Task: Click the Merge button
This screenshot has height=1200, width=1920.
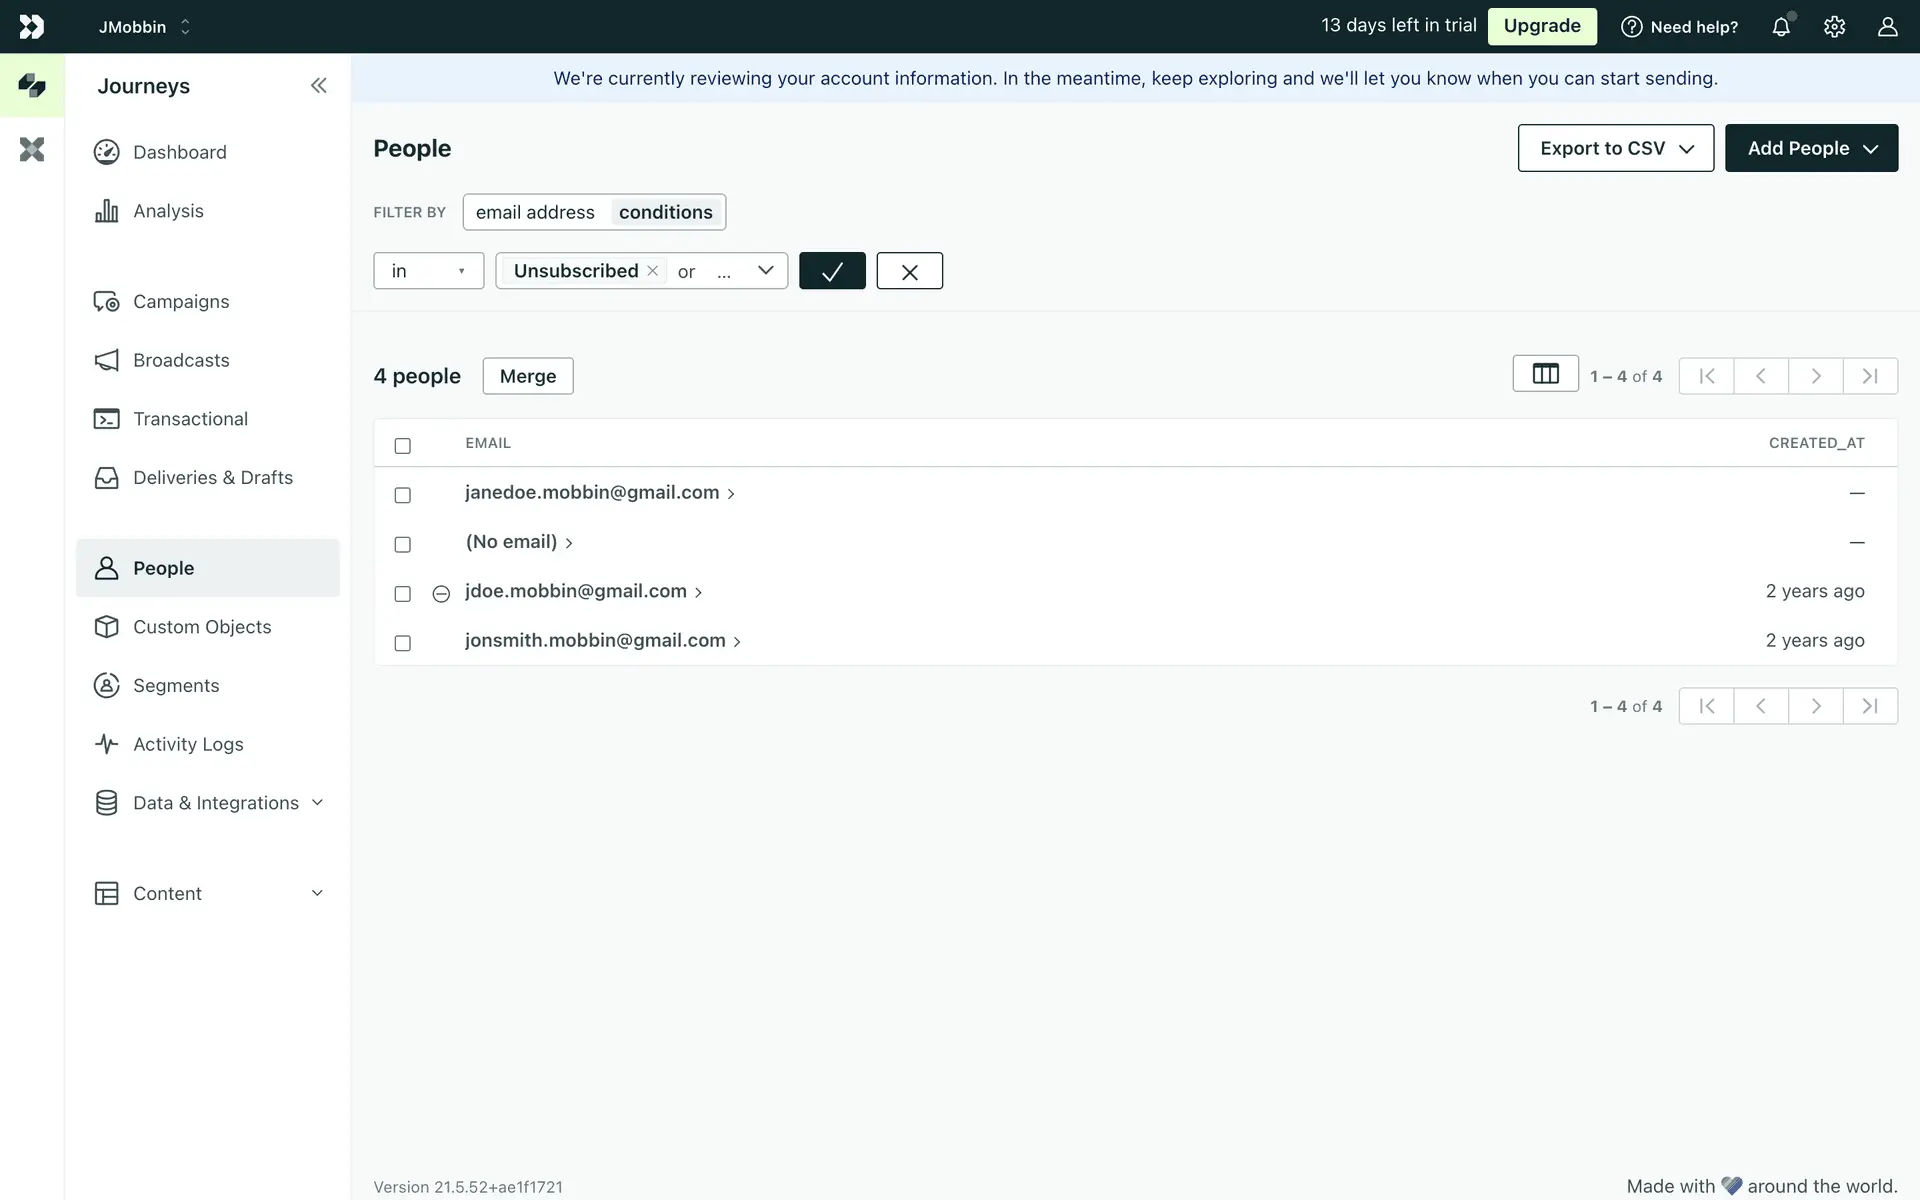Action: coord(528,376)
